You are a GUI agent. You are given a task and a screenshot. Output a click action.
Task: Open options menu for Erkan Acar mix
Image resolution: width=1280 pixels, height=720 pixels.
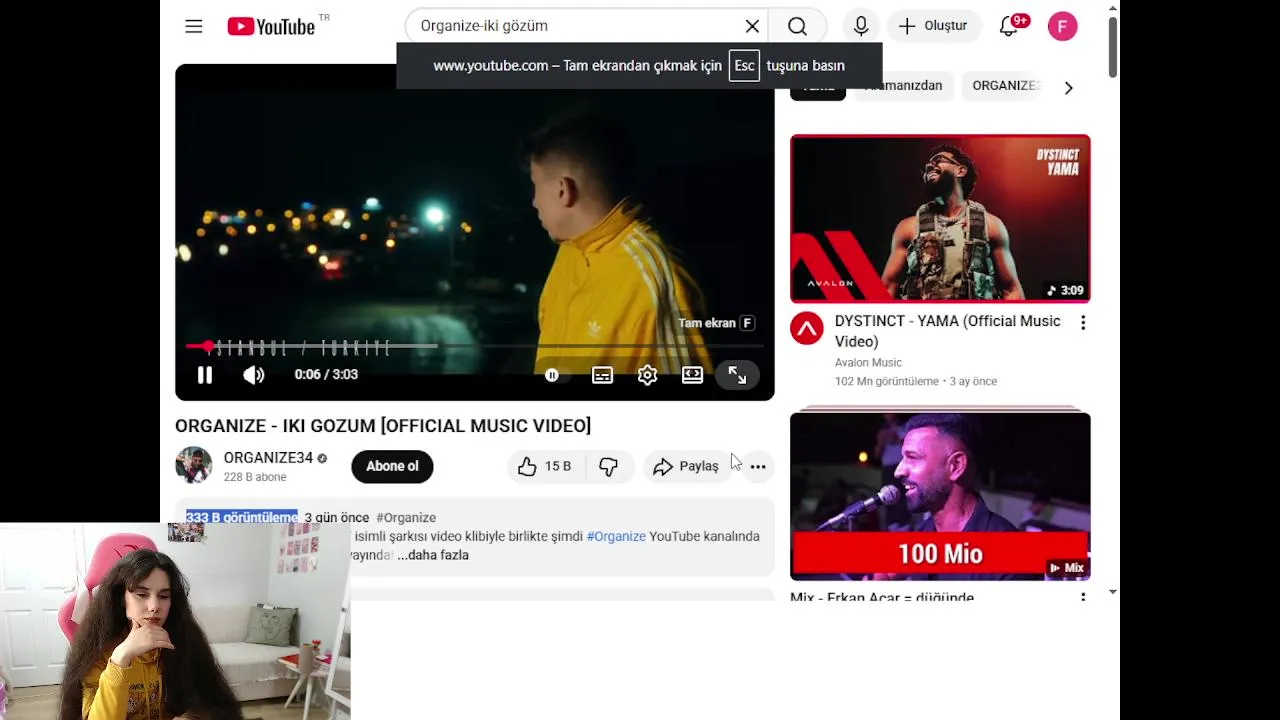1082,598
